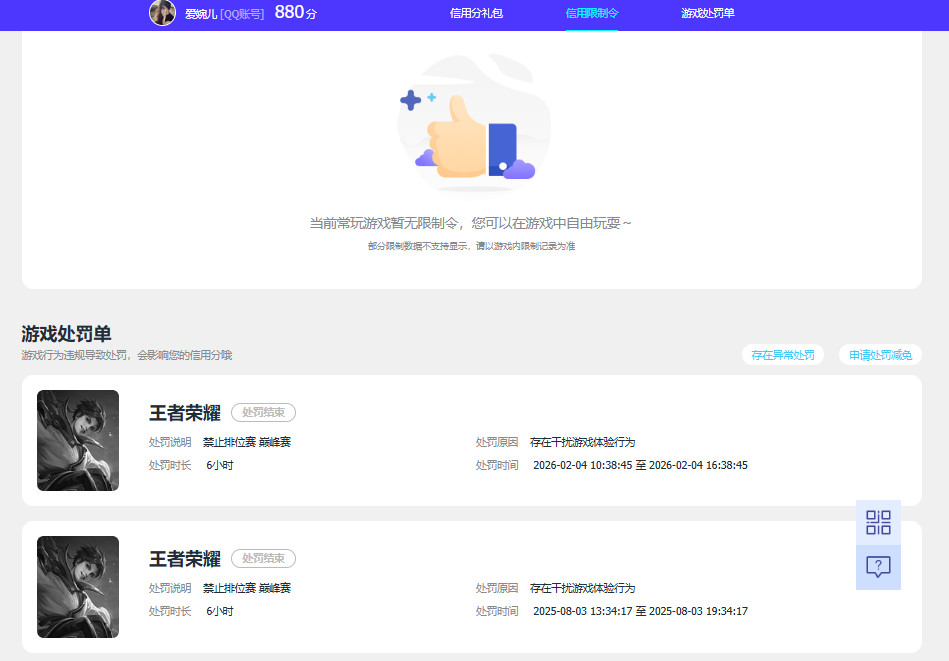949x661 pixels.
Task: Click 处罚结束 badge on 2026-02-04 penalty
Action: tap(263, 412)
